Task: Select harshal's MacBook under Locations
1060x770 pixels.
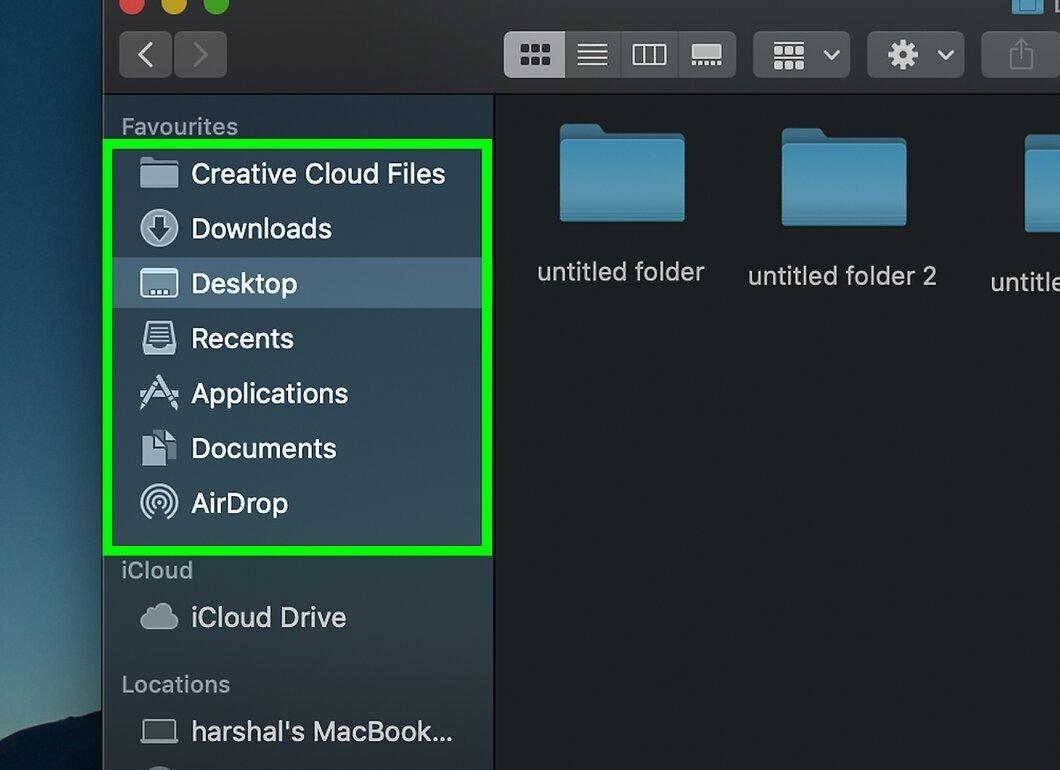Action: 297,731
